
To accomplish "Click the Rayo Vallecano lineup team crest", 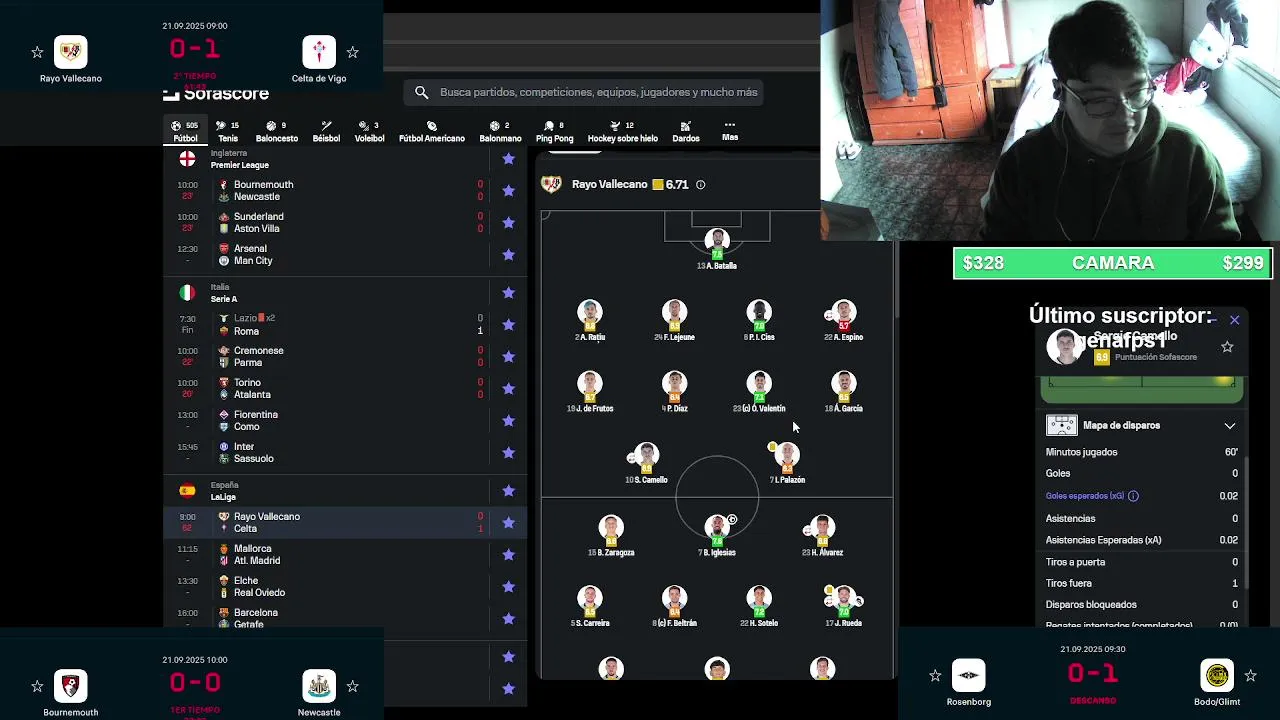I will click(x=551, y=184).
